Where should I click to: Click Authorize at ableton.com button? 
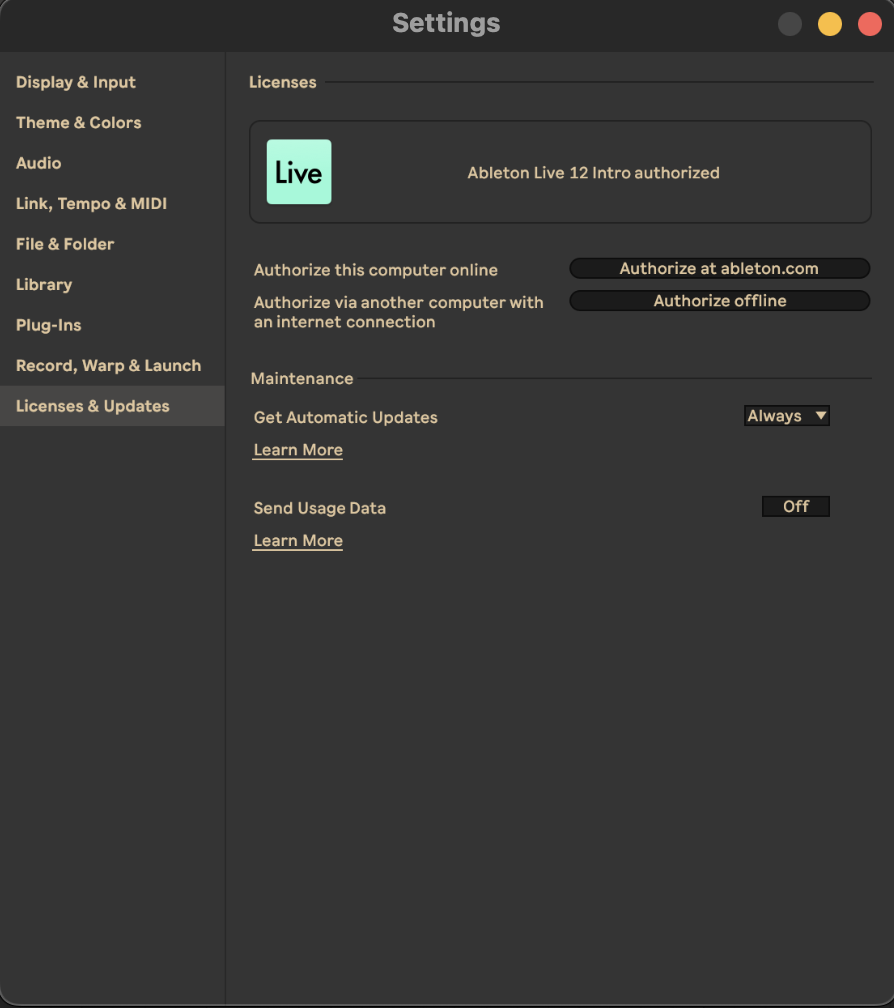(720, 268)
